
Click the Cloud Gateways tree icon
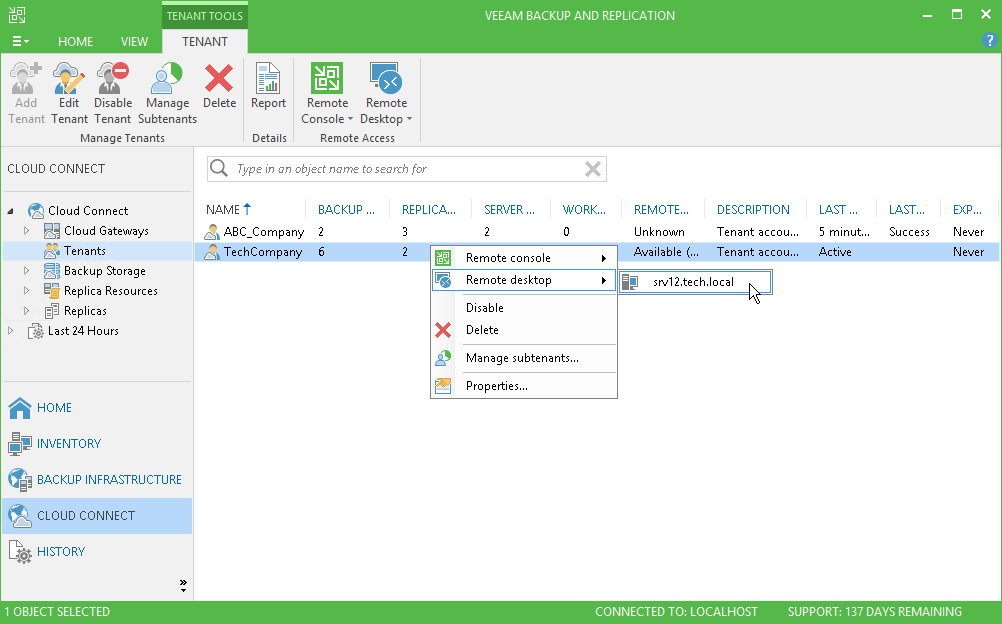(x=52, y=231)
